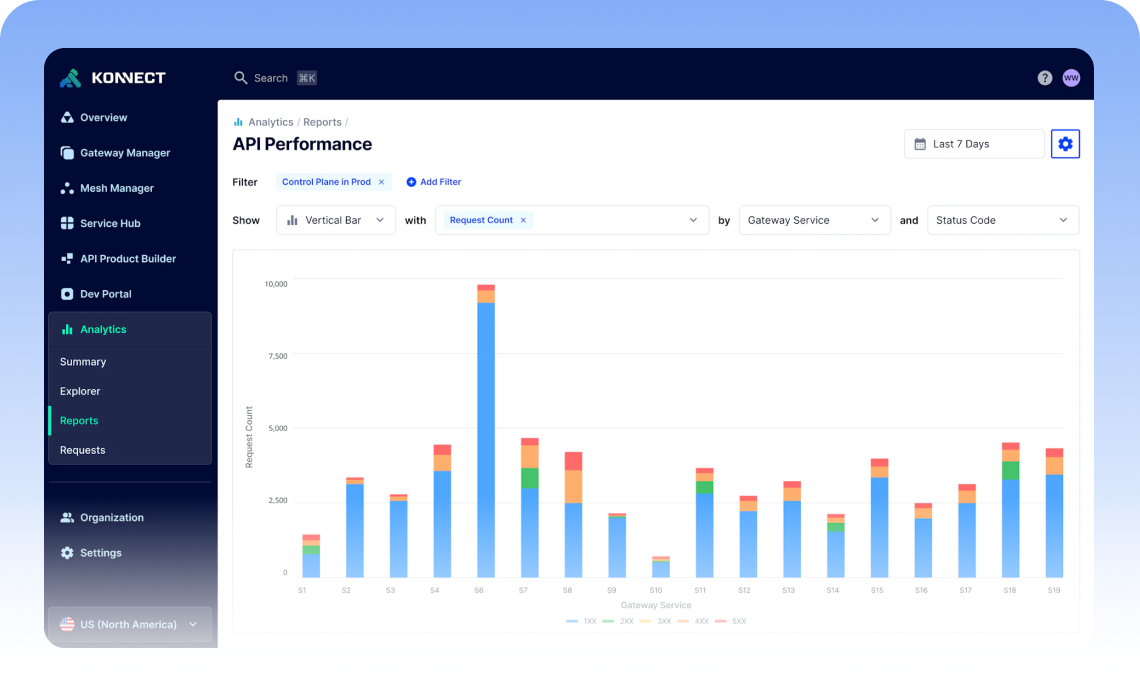The width and height of the screenshot is (1140, 700).
Task: Expand the Status Code dropdown
Action: 1003,220
